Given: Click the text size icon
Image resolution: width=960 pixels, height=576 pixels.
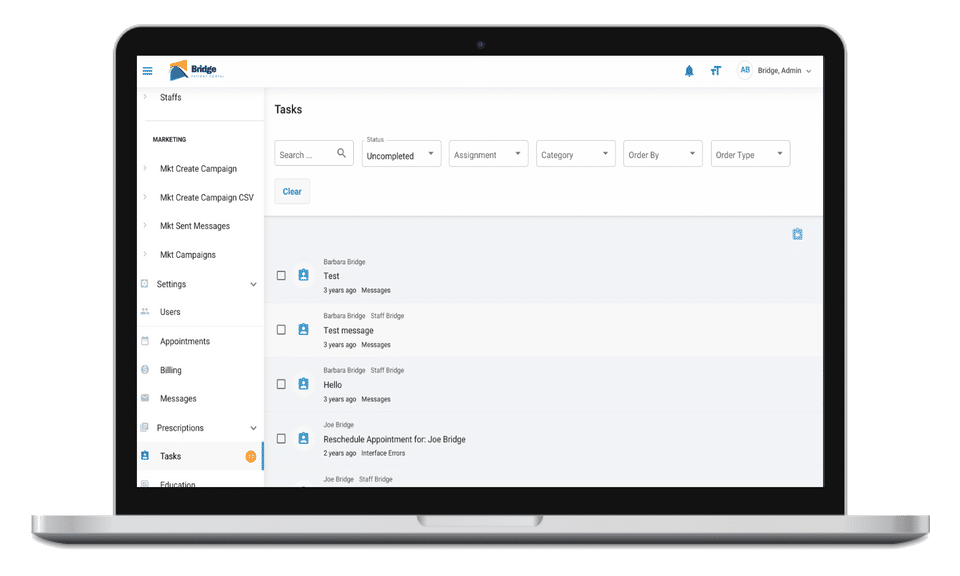Looking at the screenshot, I should pyautogui.click(x=716, y=71).
